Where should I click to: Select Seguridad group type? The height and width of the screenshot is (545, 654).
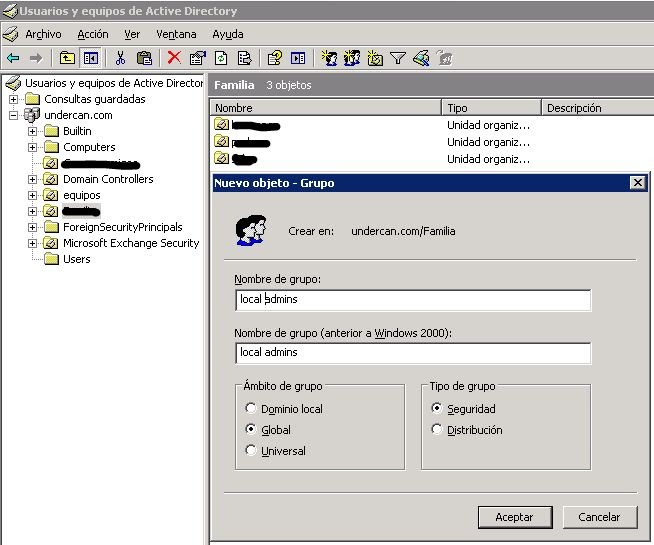(x=436, y=408)
